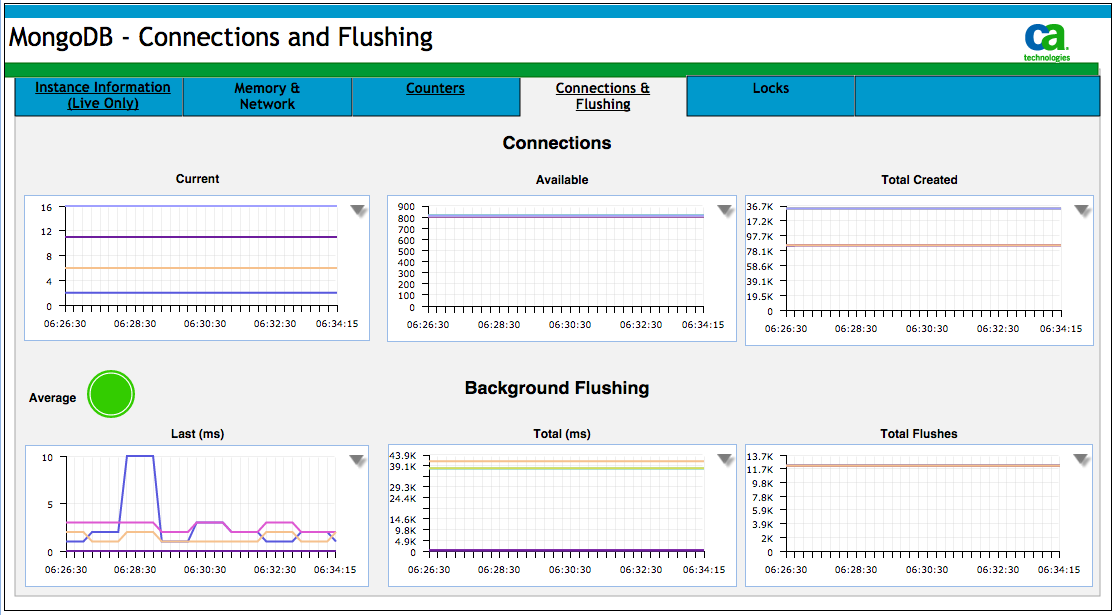
Task: Click the '36.7K' axis label in Total Created
Action: (759, 207)
